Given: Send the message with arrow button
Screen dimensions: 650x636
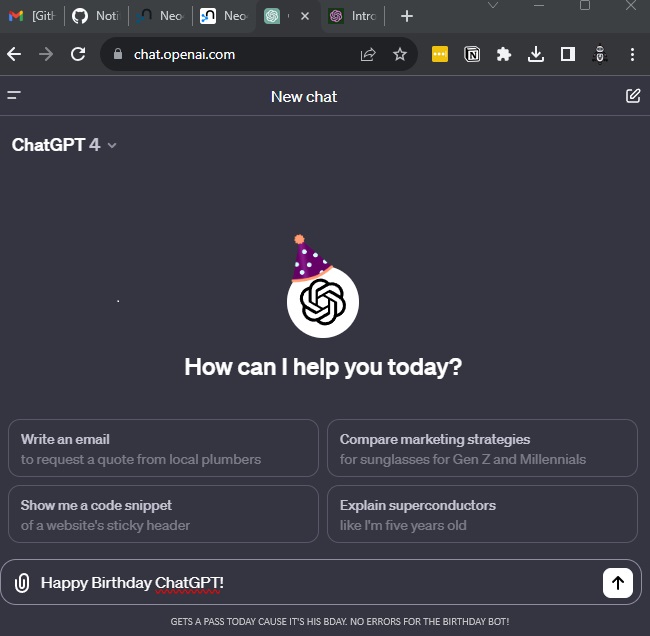Looking at the screenshot, I should (617, 583).
